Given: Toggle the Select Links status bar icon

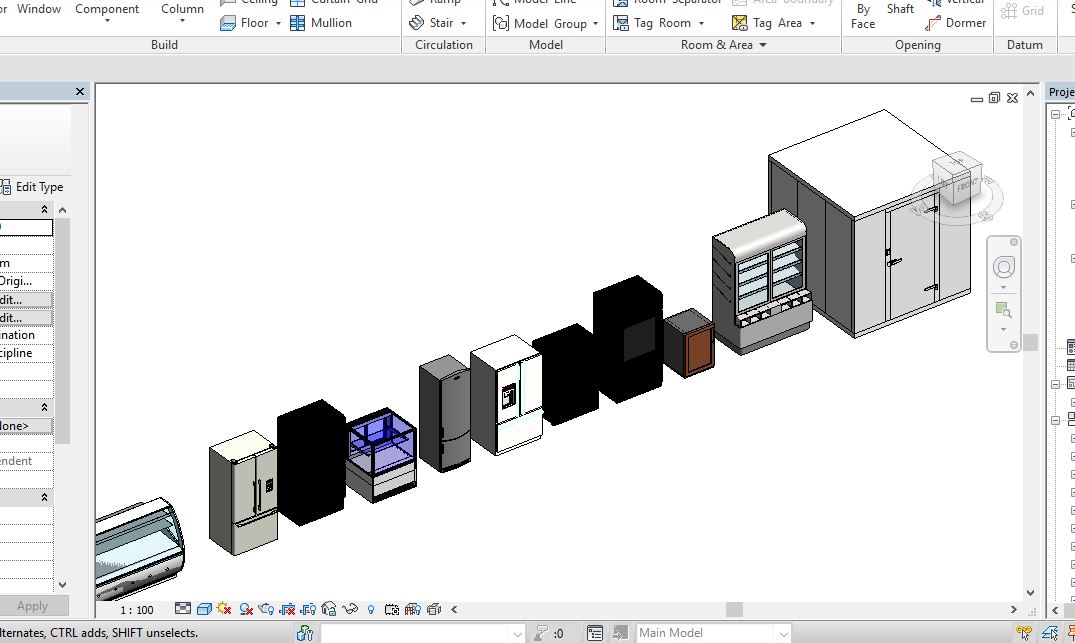Looking at the screenshot, I should (x=1024, y=633).
